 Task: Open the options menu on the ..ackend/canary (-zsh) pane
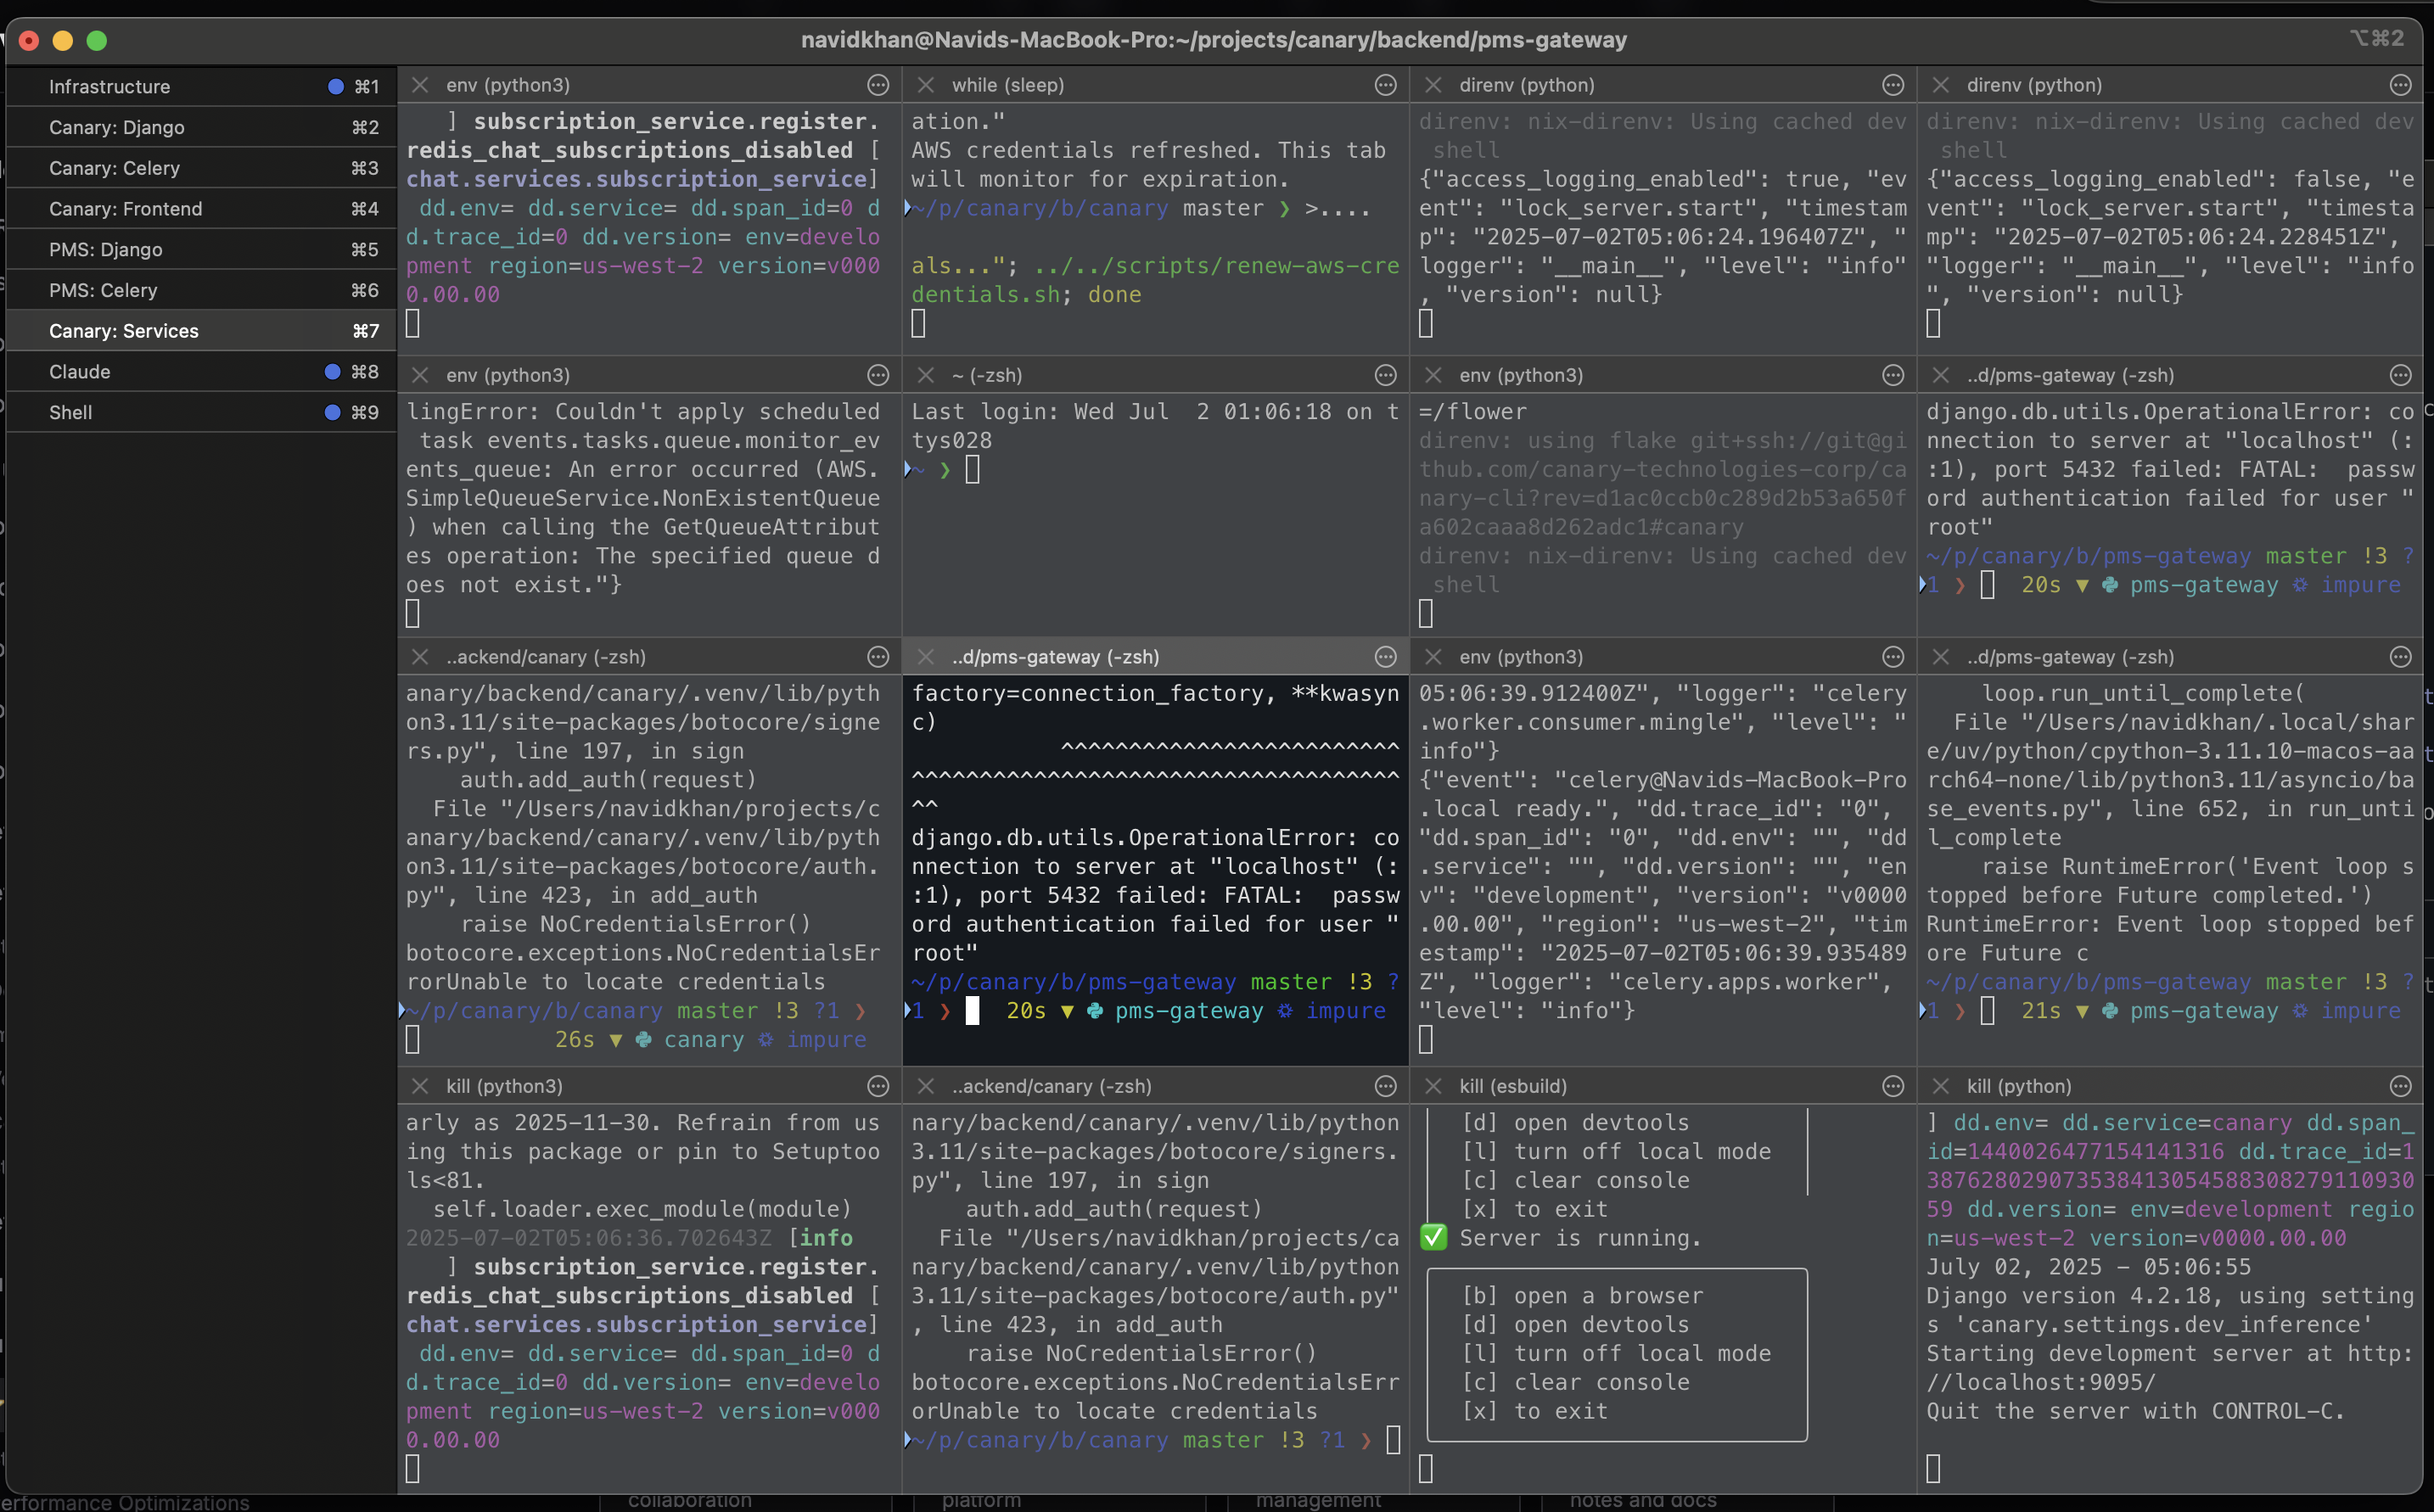878,657
